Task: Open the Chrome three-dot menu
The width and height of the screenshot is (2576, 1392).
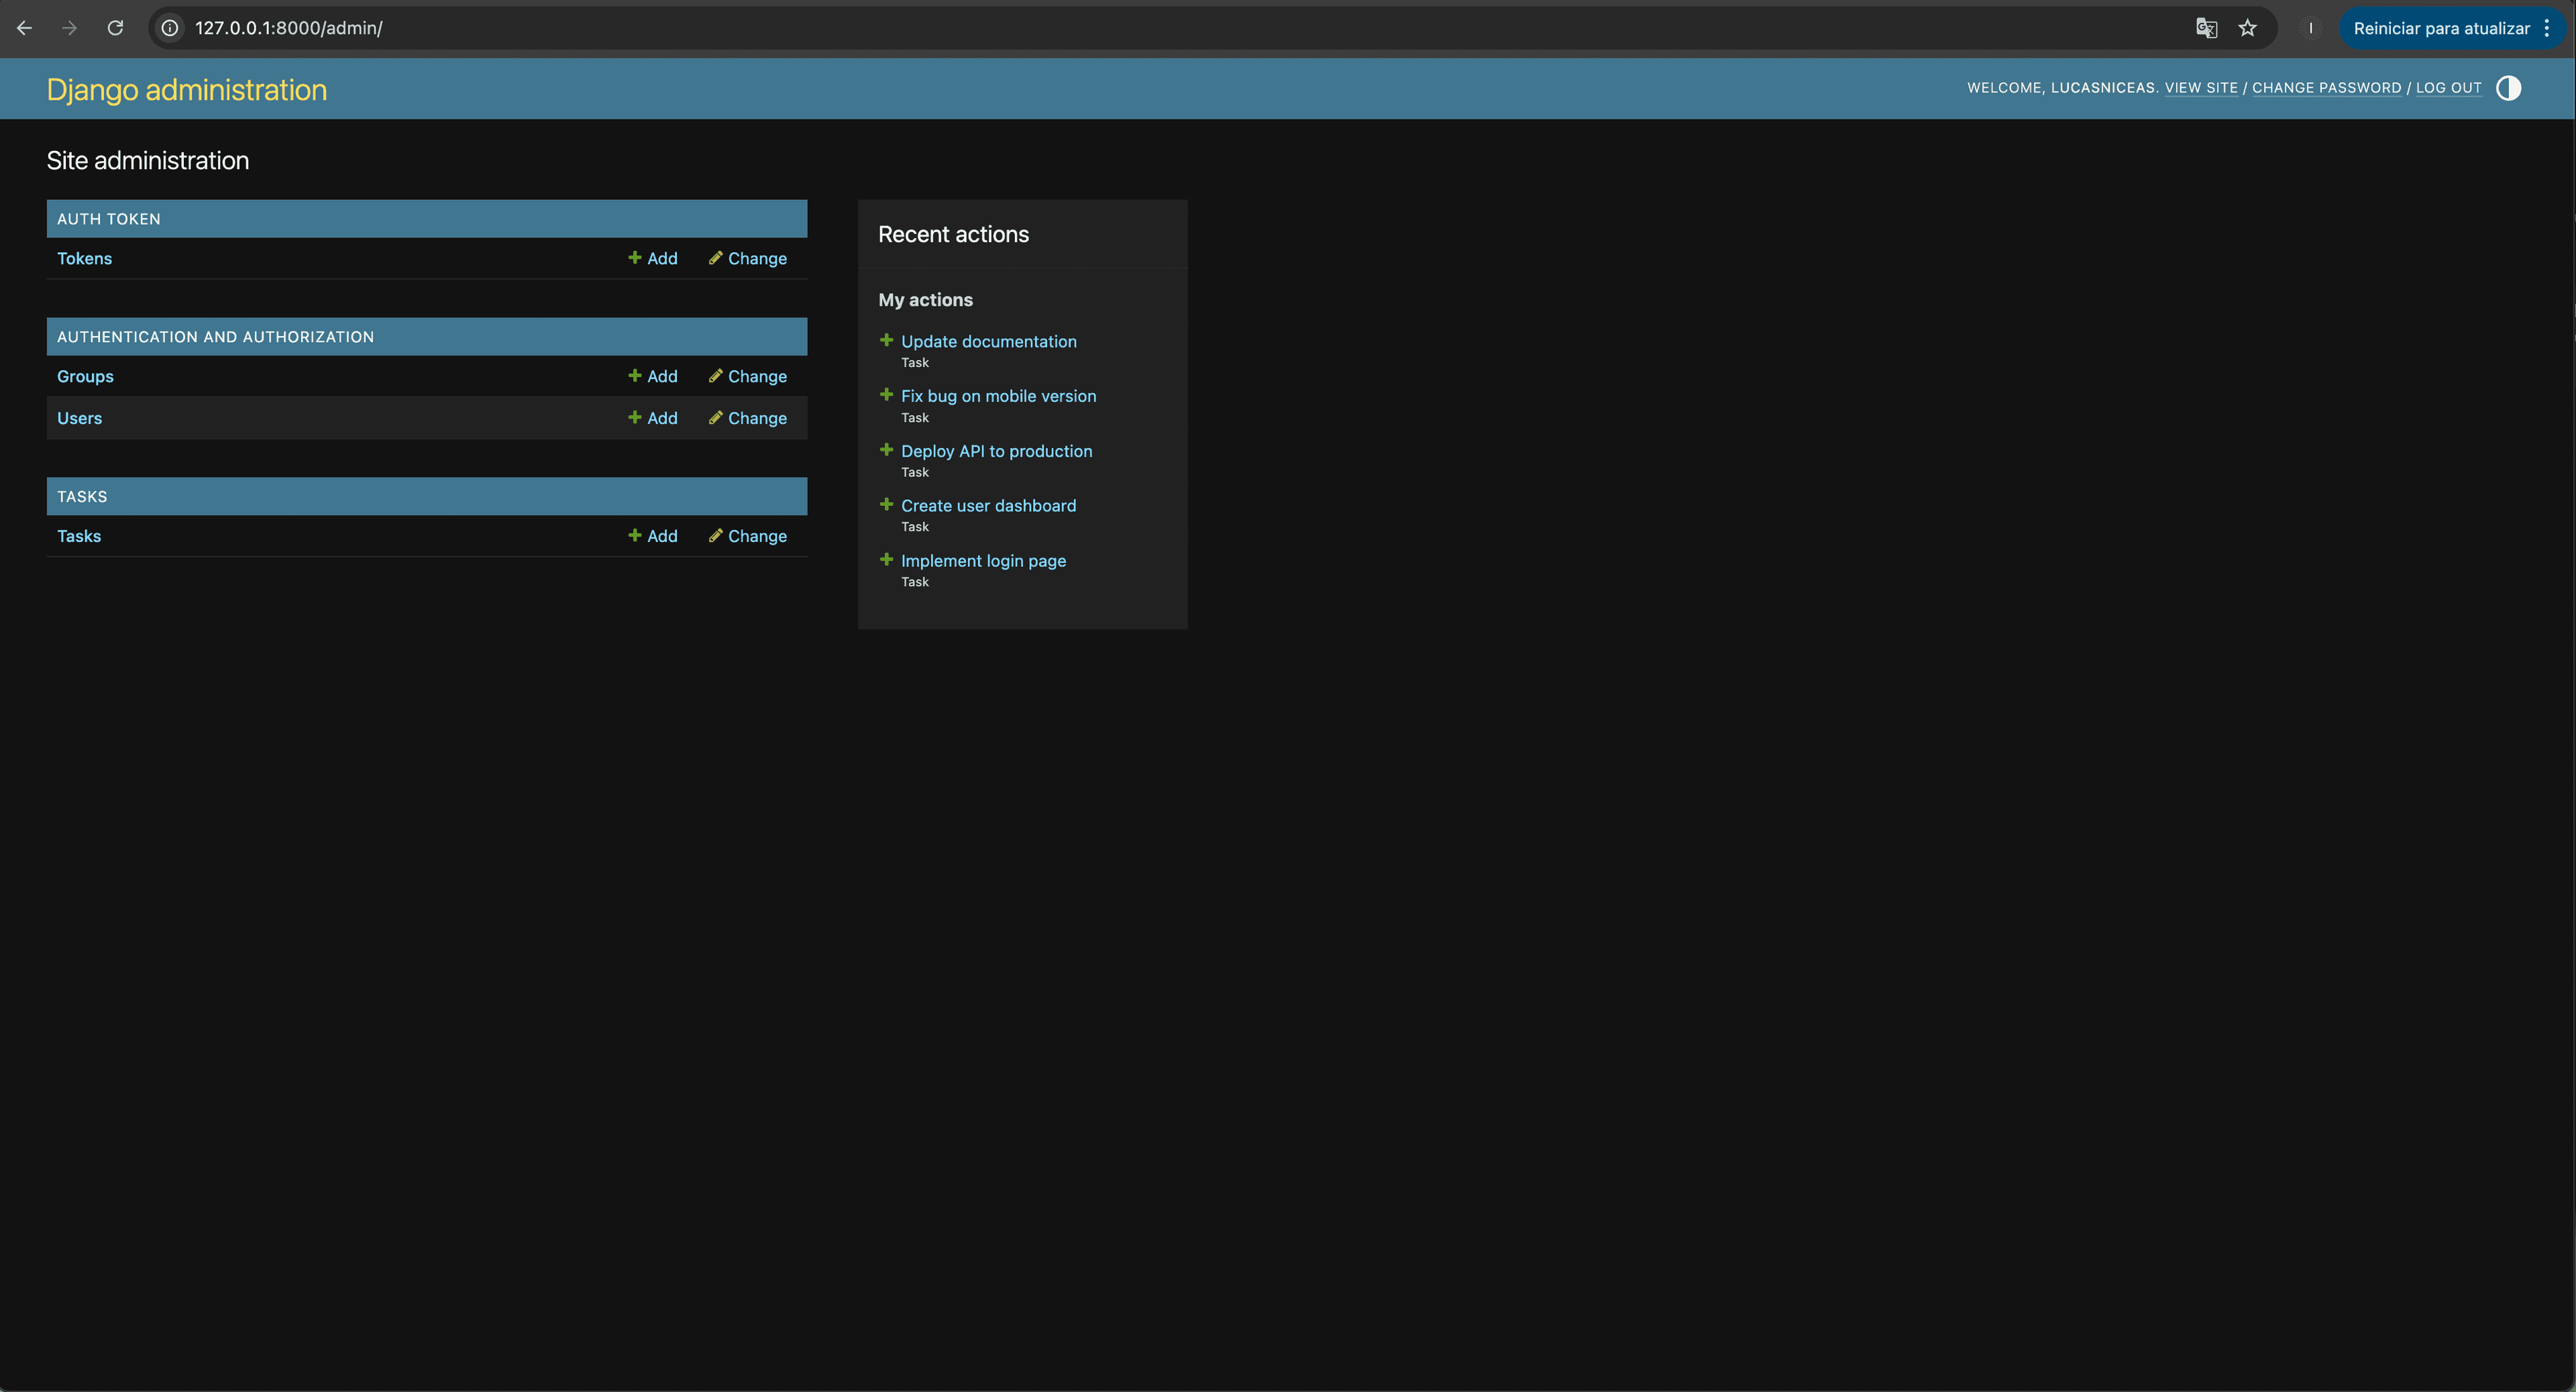Action: coord(2547,28)
